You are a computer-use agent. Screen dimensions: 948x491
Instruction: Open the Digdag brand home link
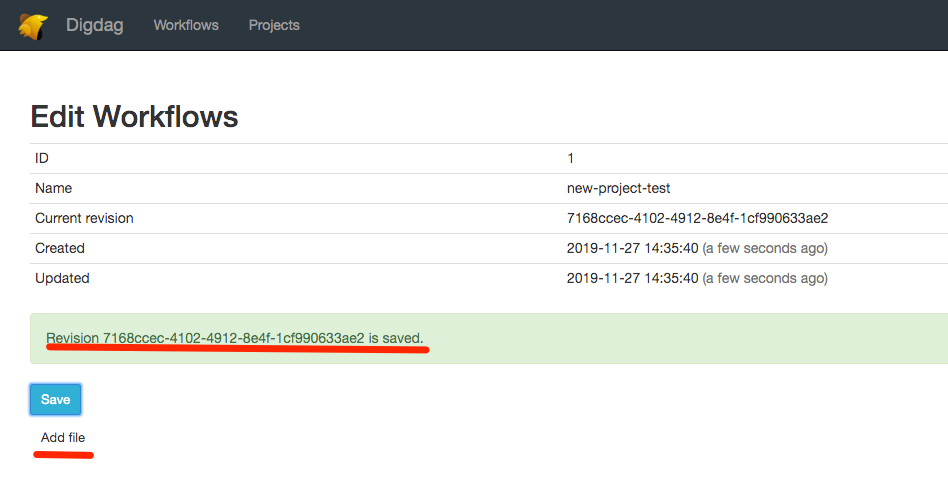(94, 25)
